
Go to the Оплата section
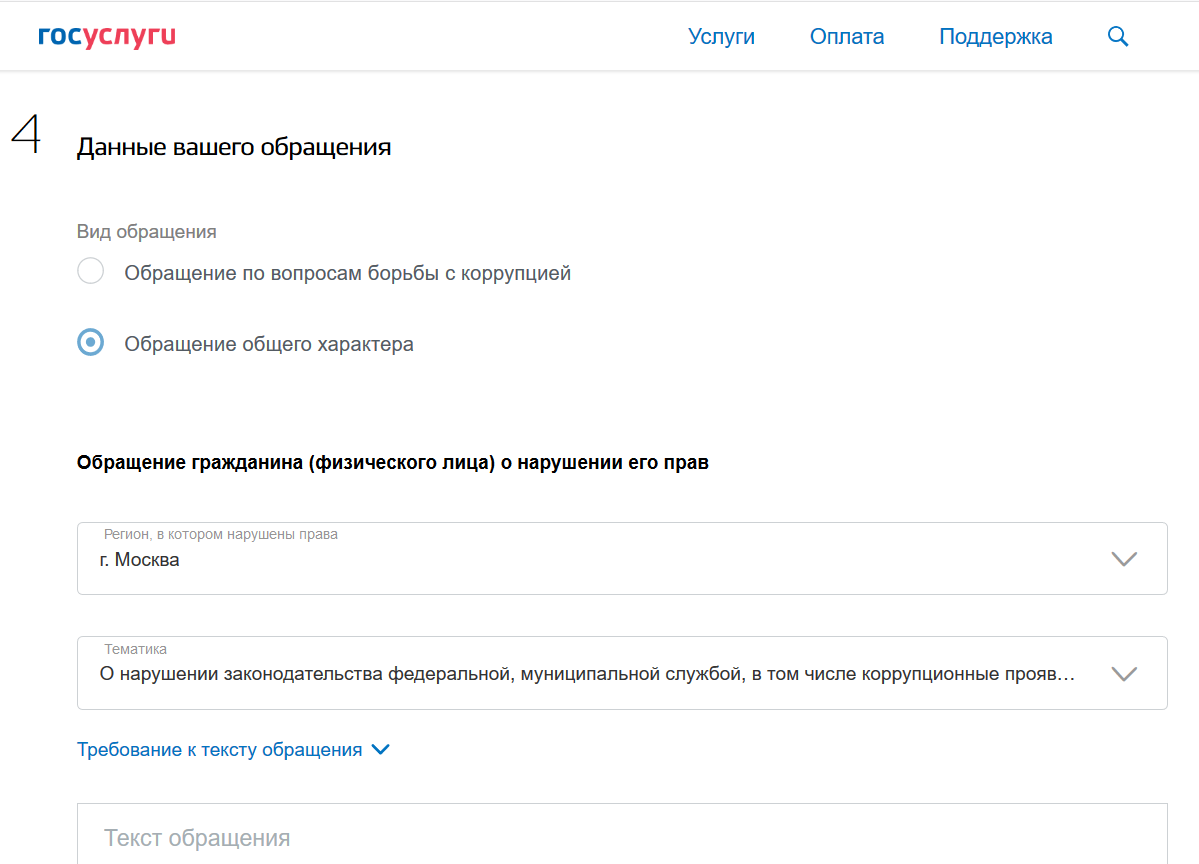(846, 37)
